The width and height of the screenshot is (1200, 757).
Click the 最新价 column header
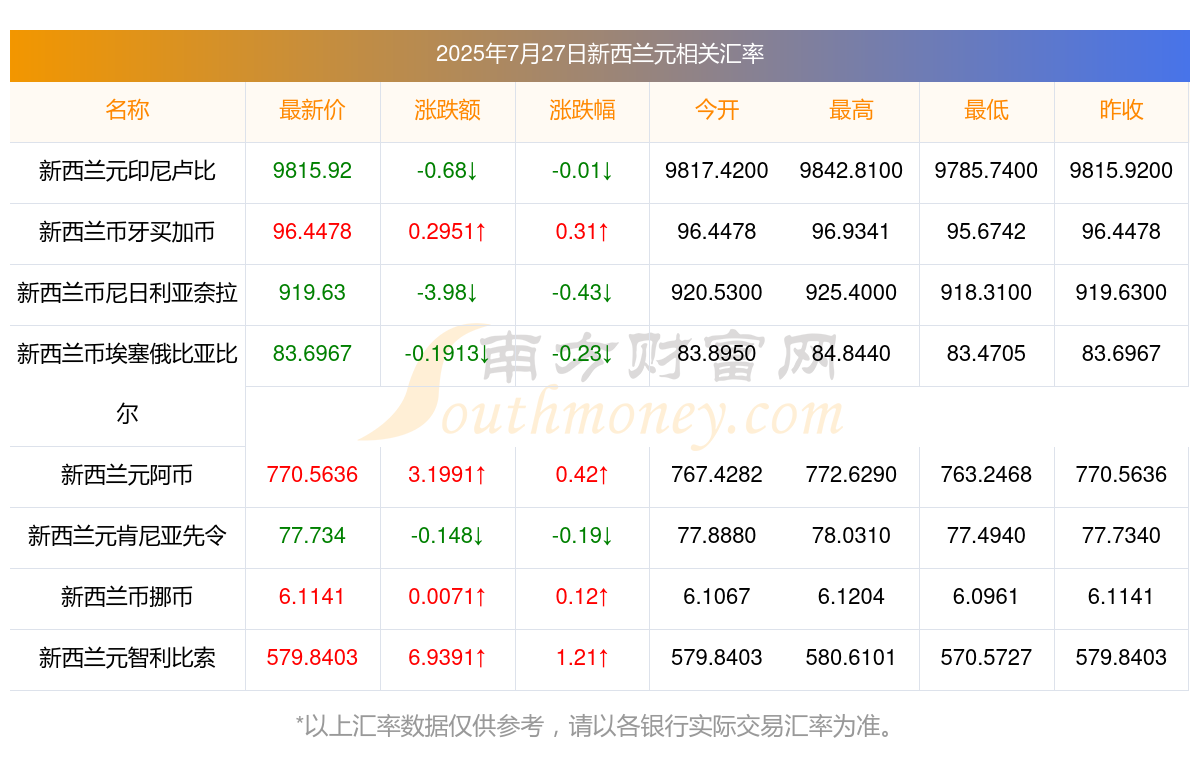tap(312, 110)
